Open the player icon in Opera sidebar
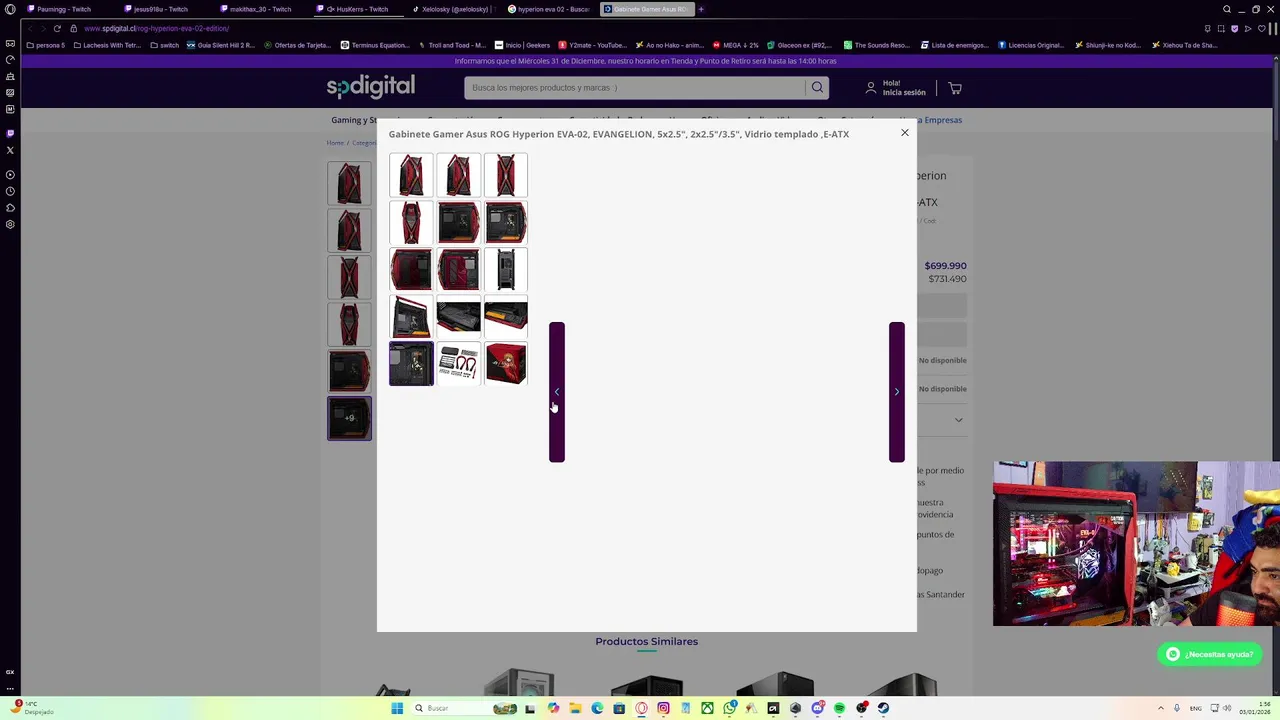The width and height of the screenshot is (1280, 720). (10, 175)
